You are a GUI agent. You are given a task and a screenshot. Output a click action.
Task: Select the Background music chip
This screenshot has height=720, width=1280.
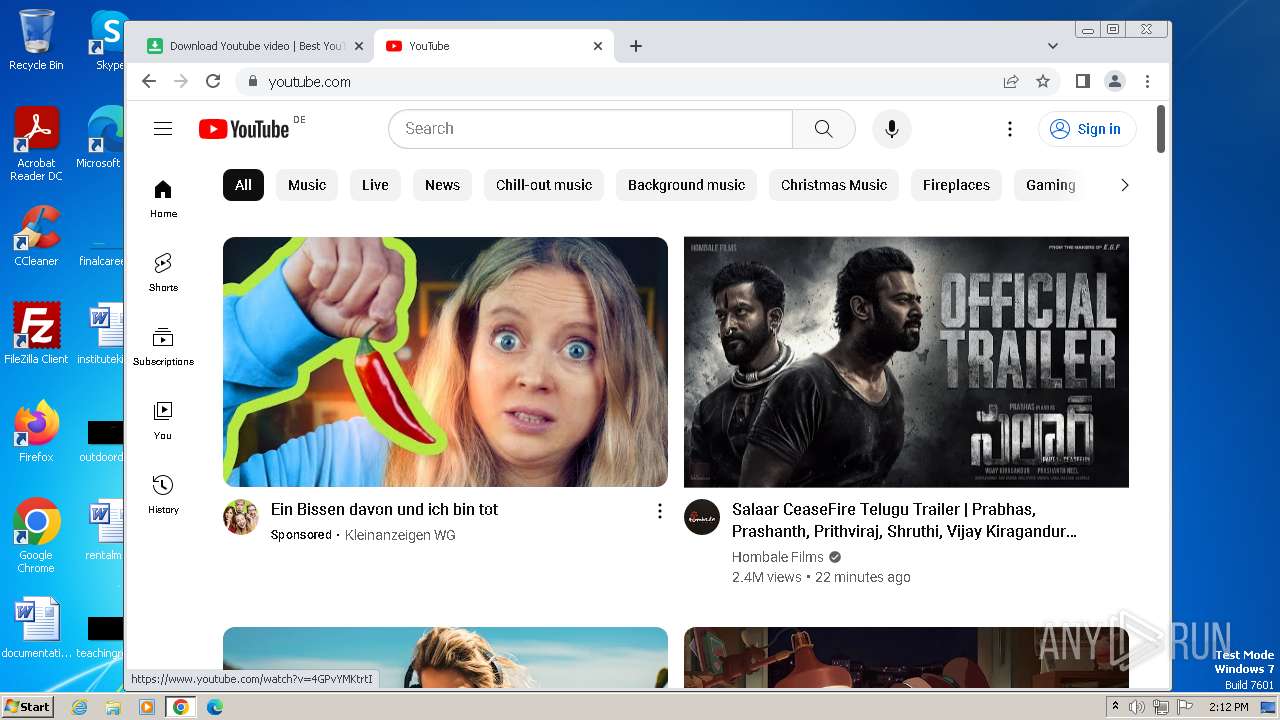pos(686,185)
